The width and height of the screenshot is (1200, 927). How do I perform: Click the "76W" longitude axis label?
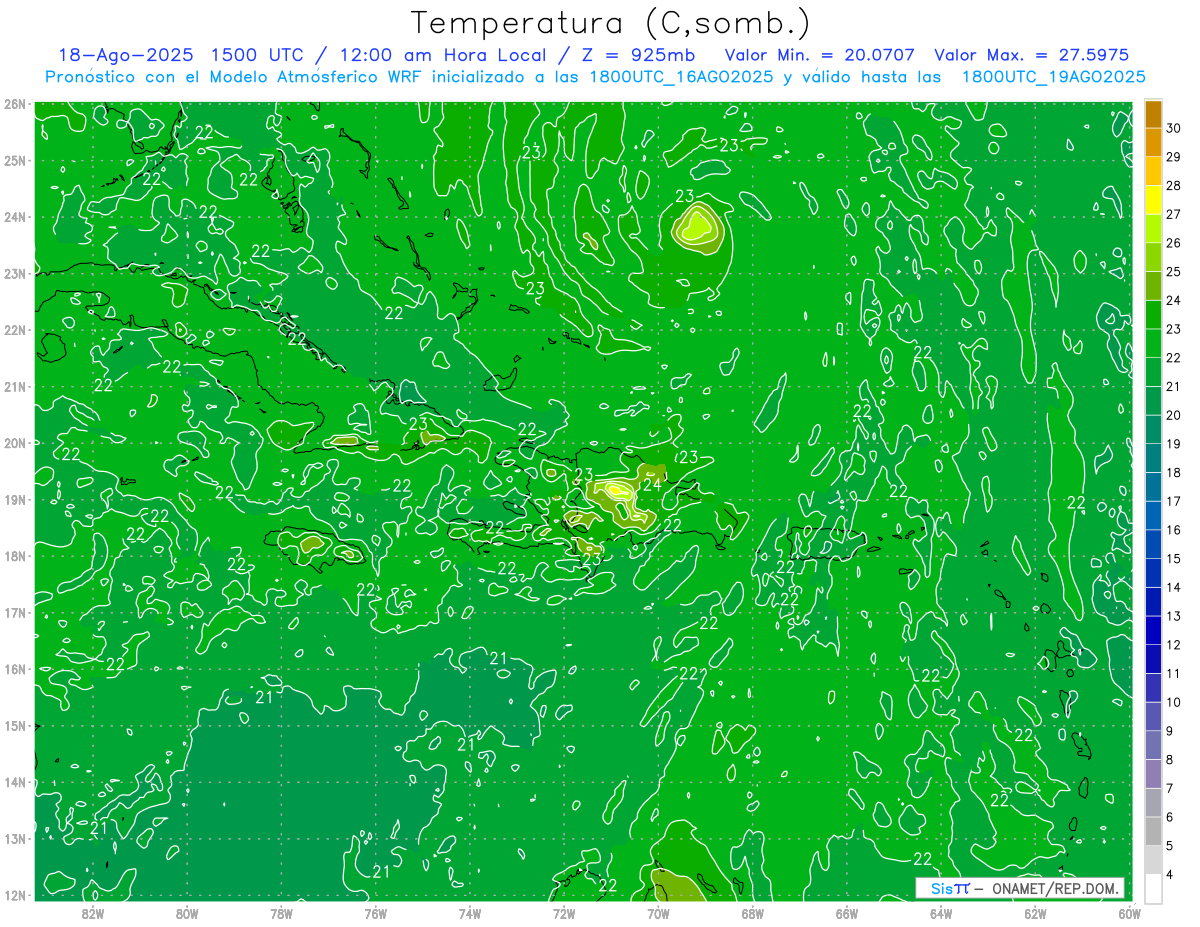click(375, 913)
